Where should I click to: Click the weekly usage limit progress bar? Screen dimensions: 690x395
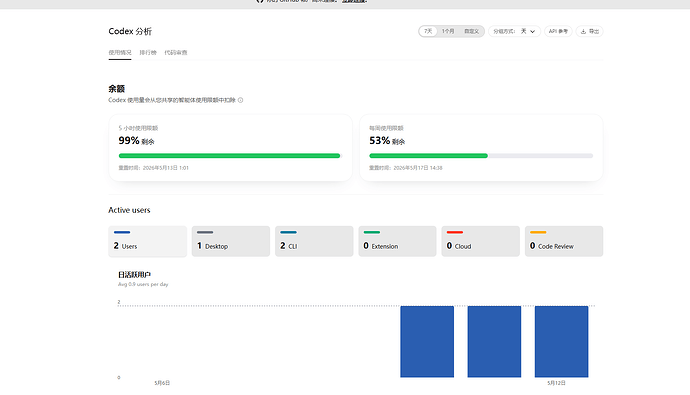[481, 156]
